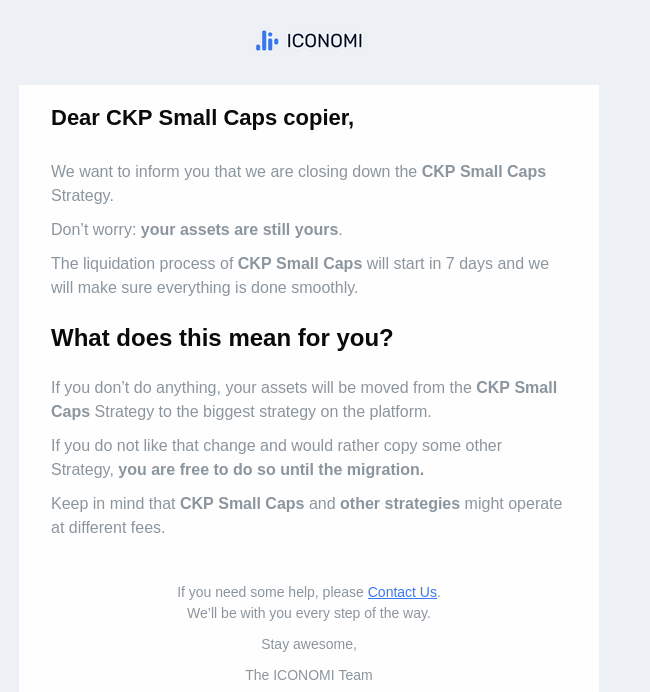The width and height of the screenshot is (650, 692).
Task: Click the ICONOMI wordmark text in header
Action: tap(324, 41)
